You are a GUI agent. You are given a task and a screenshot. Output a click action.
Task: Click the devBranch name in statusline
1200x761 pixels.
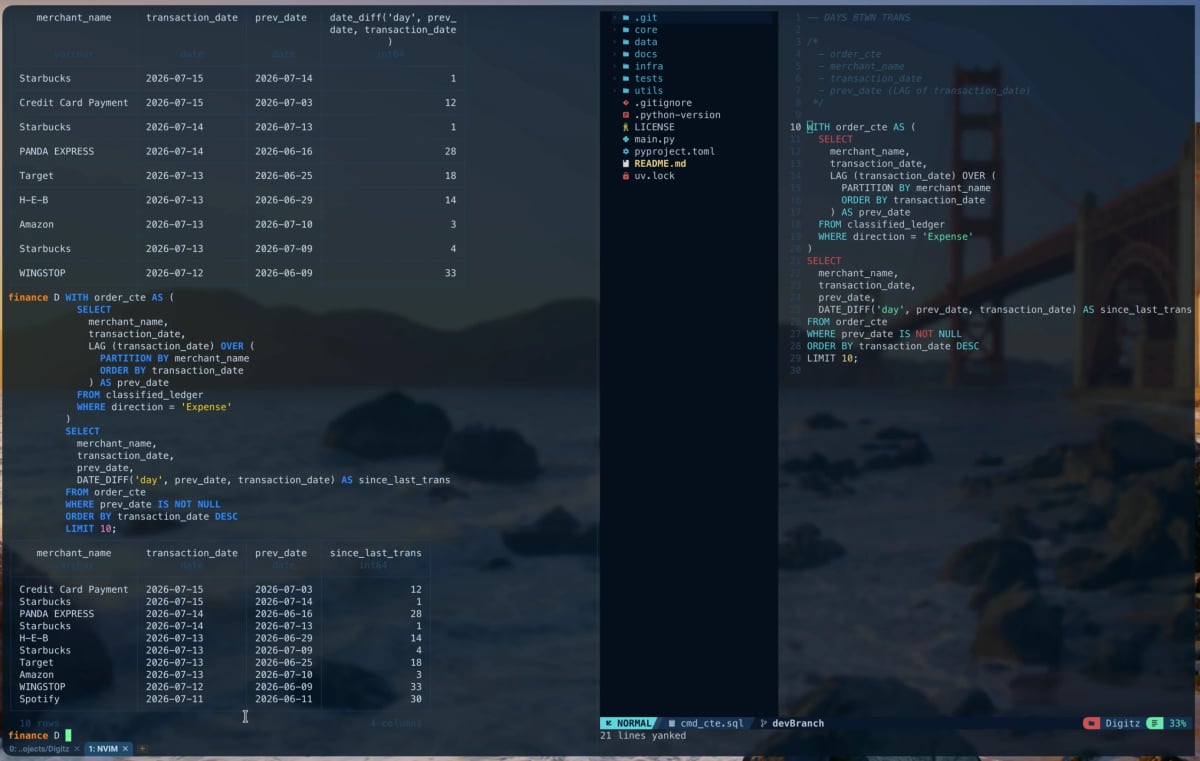coord(798,723)
